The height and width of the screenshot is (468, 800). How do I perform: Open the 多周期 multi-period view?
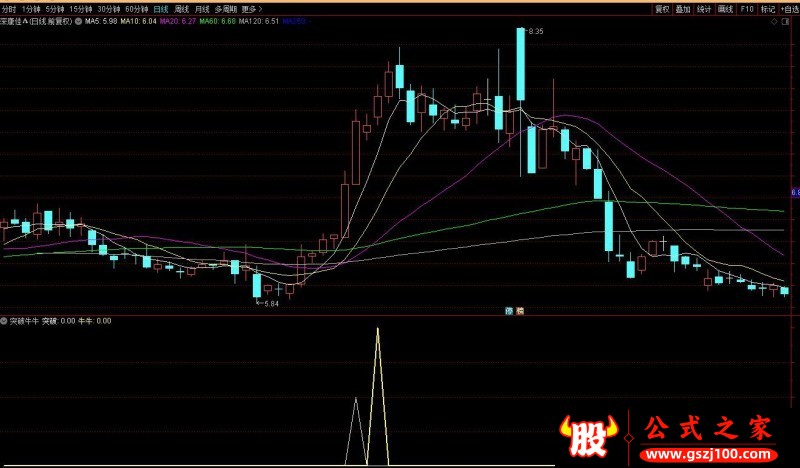(x=226, y=9)
